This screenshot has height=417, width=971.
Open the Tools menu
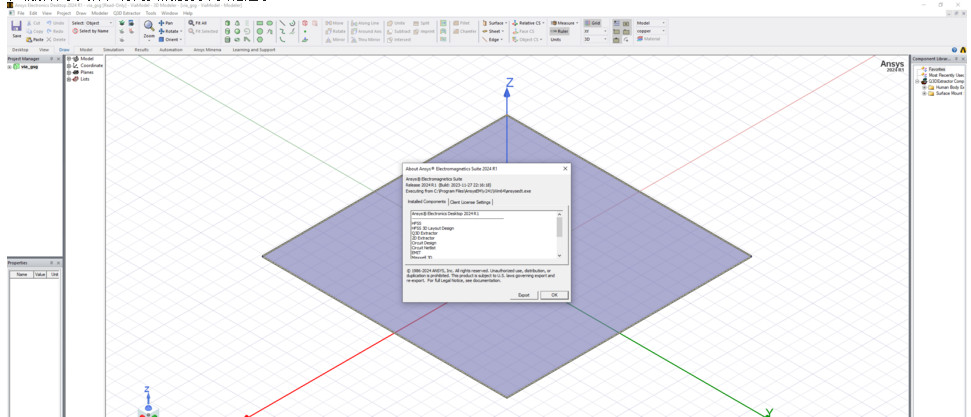151,13
